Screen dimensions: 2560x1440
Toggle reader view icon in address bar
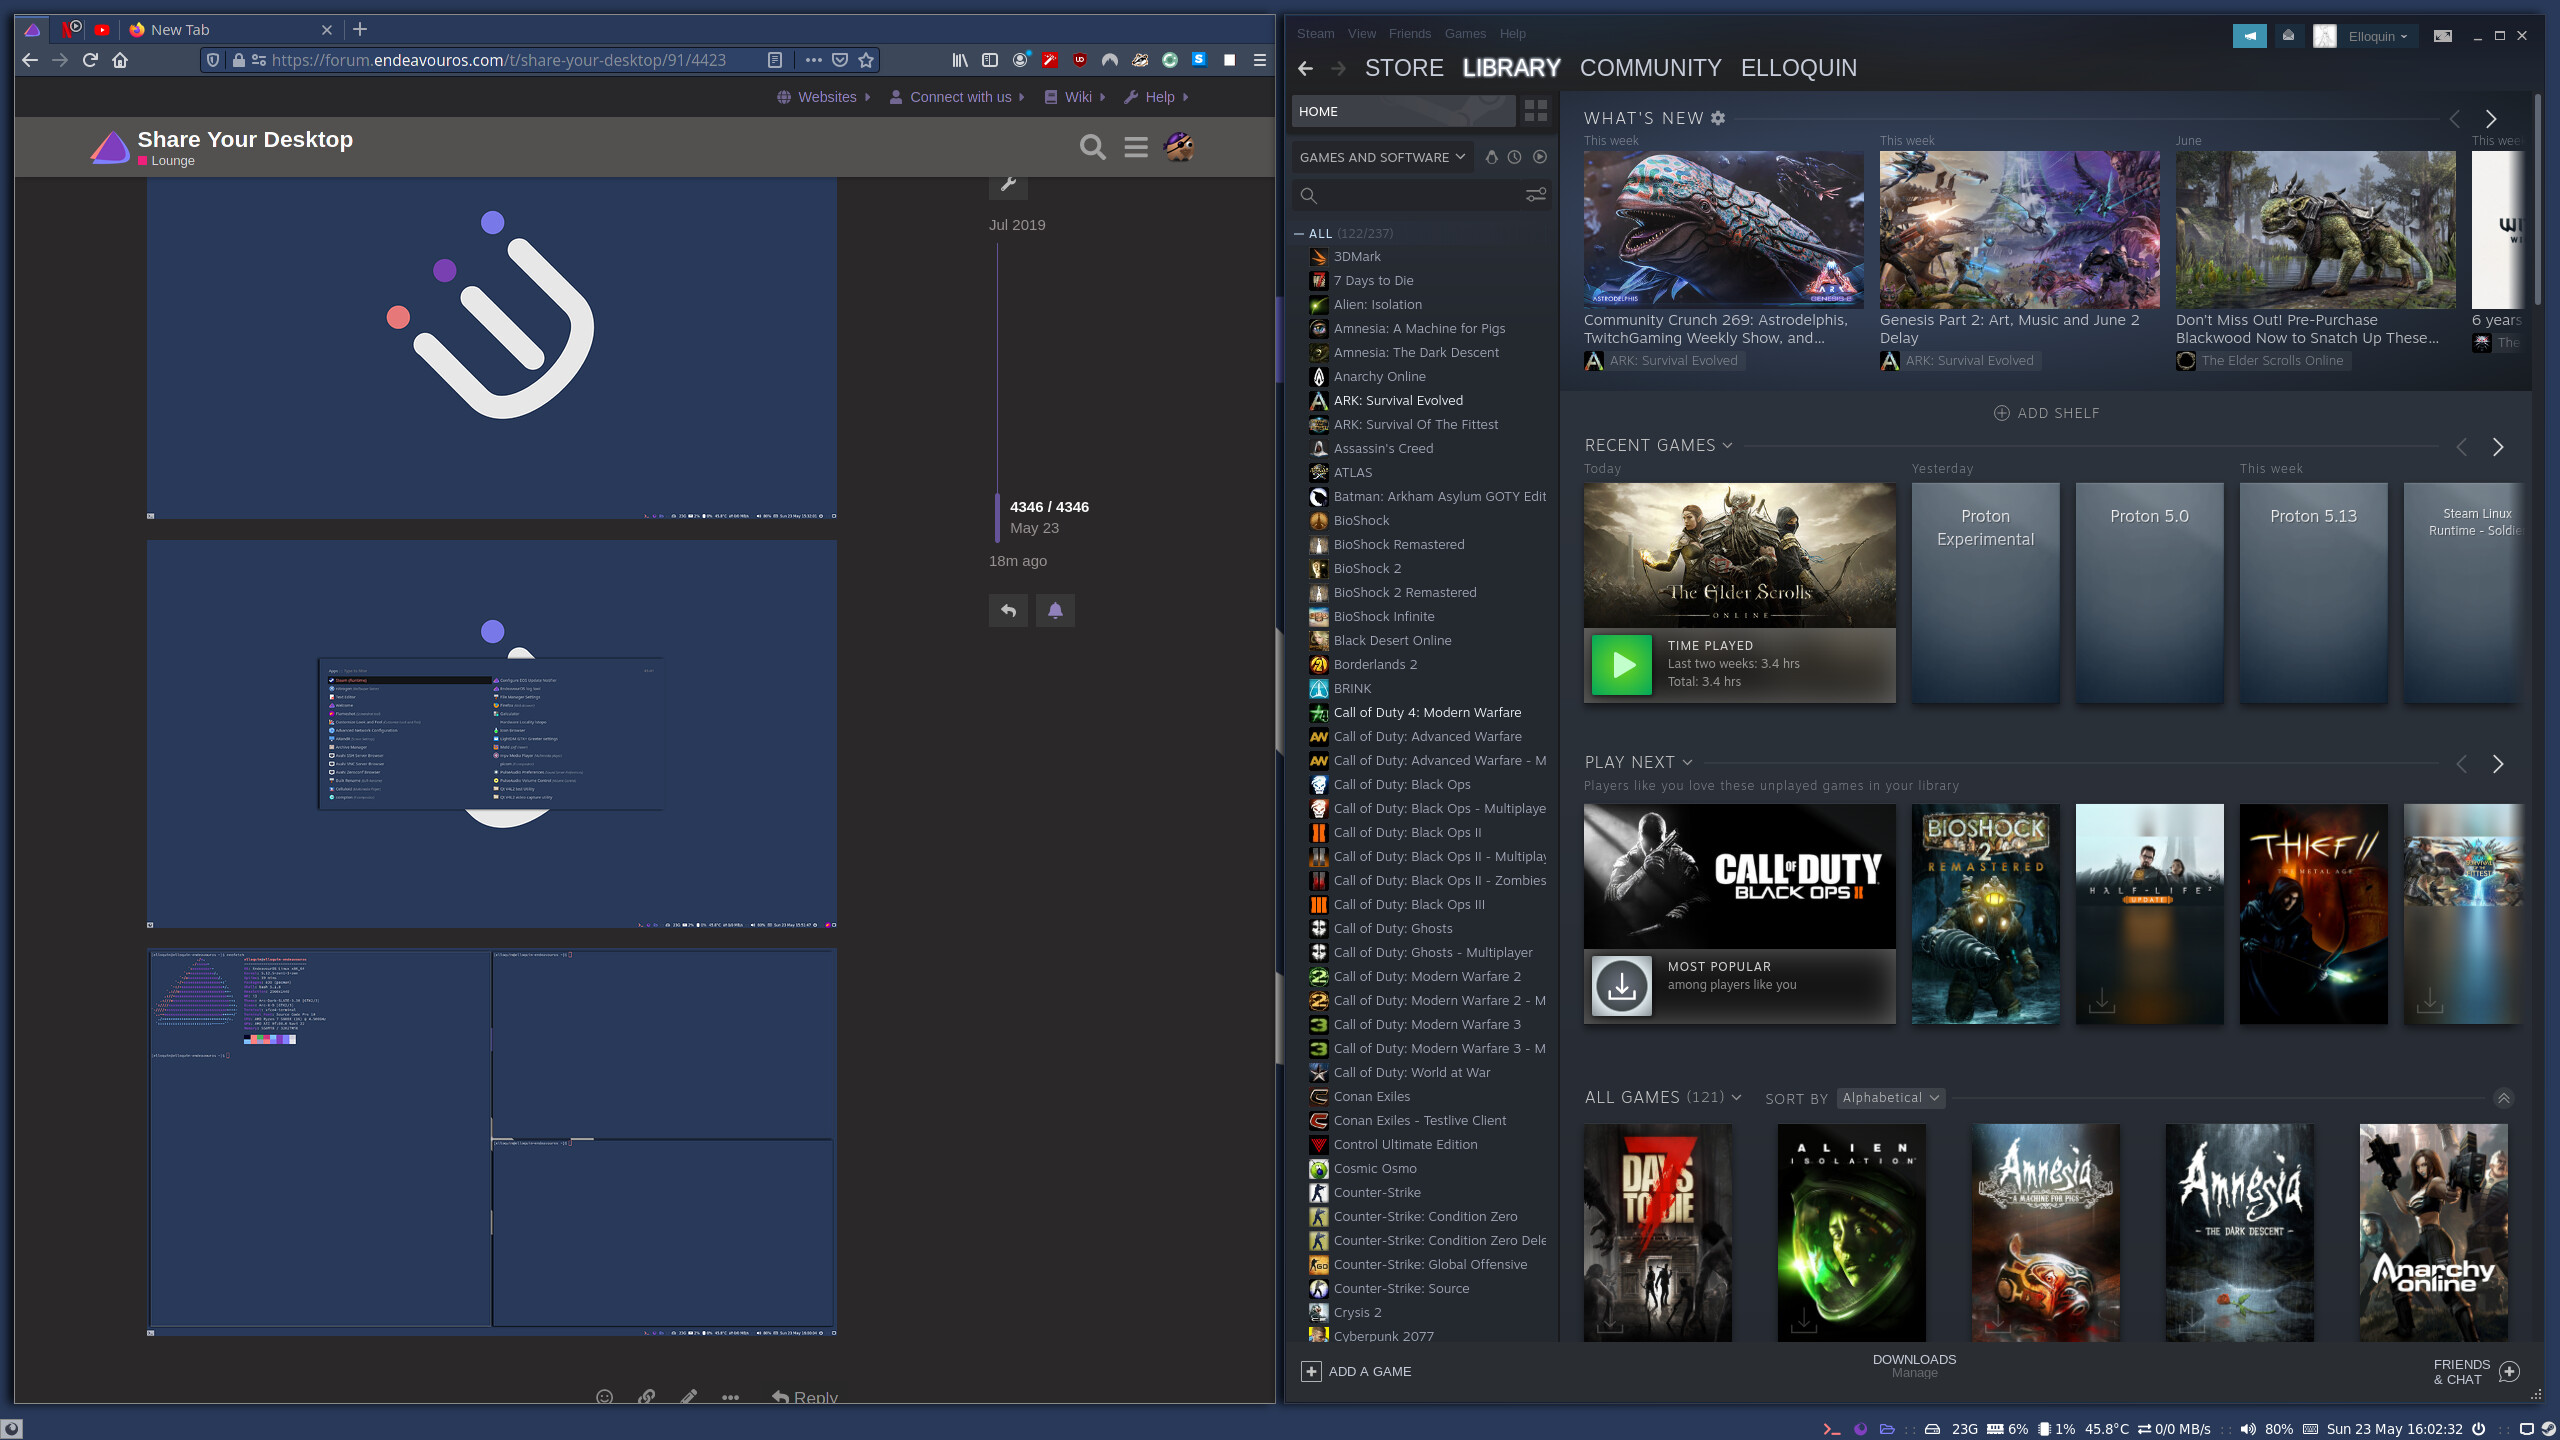click(775, 60)
